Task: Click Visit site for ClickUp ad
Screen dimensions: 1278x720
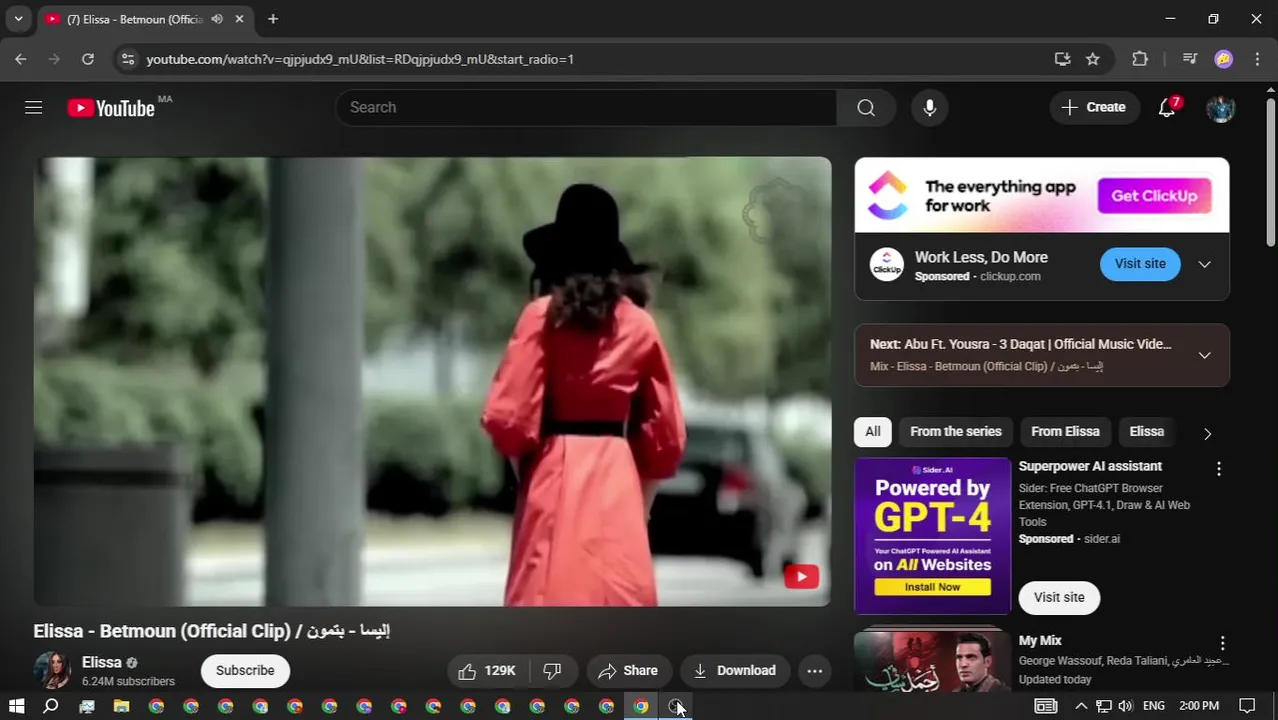Action: (x=1140, y=264)
